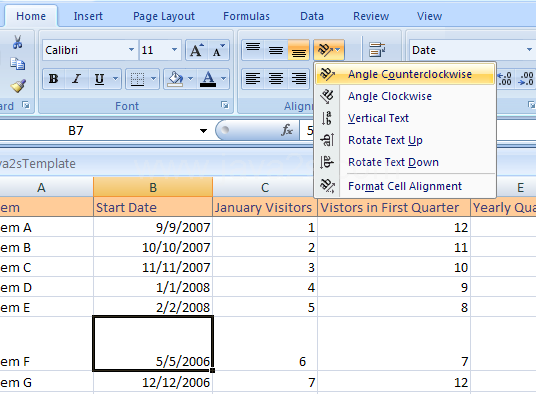Choose Vertical Text option
This screenshot has width=536, height=394.
[x=405, y=118]
